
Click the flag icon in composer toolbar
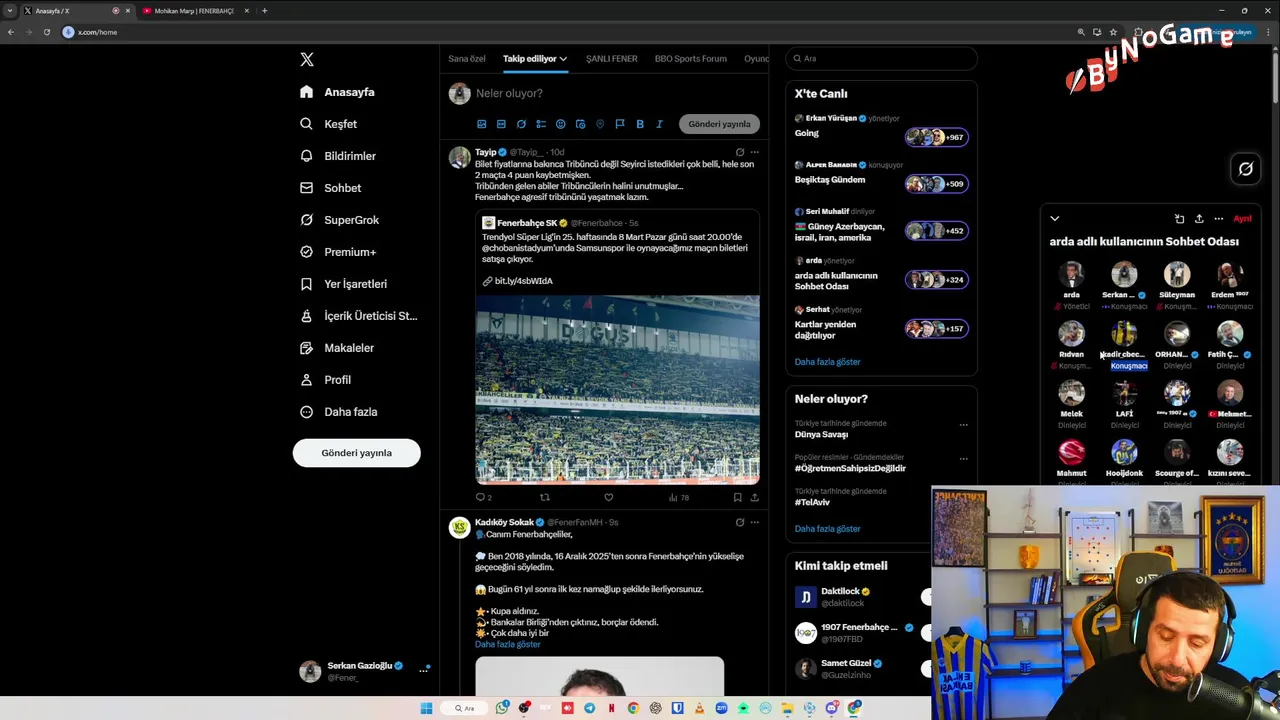pos(620,124)
